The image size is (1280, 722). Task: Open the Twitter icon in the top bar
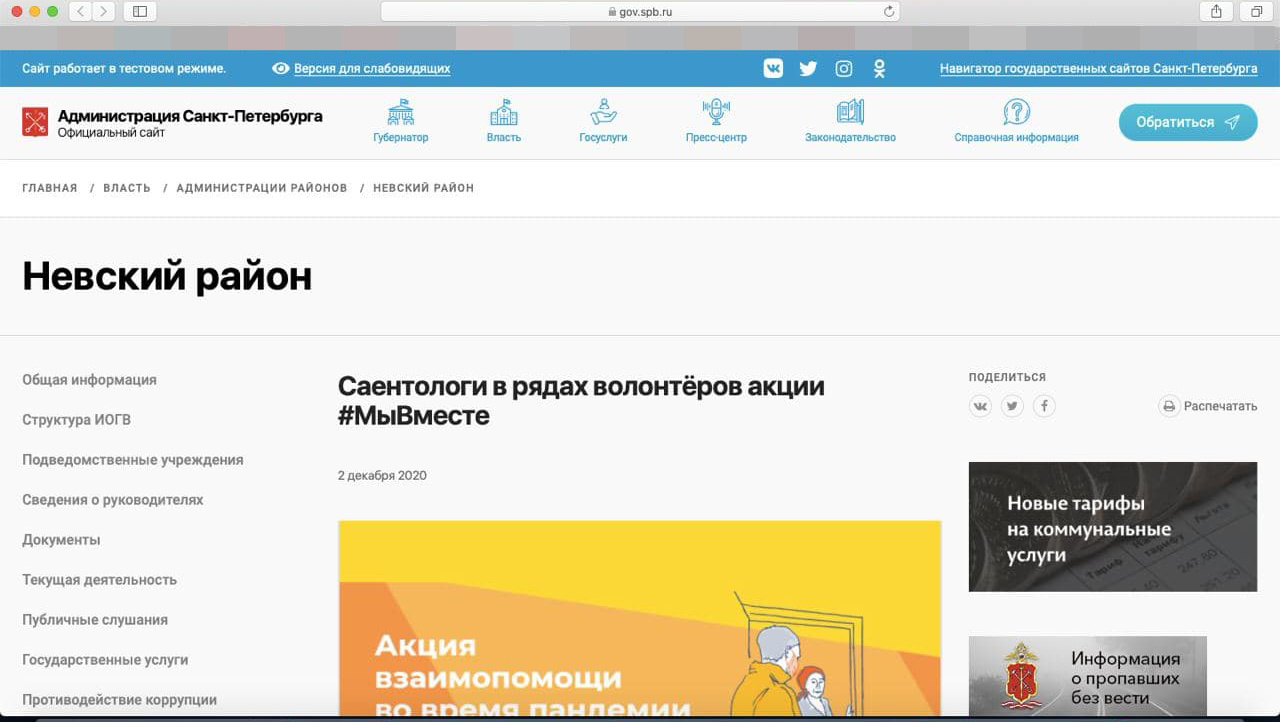tap(808, 69)
